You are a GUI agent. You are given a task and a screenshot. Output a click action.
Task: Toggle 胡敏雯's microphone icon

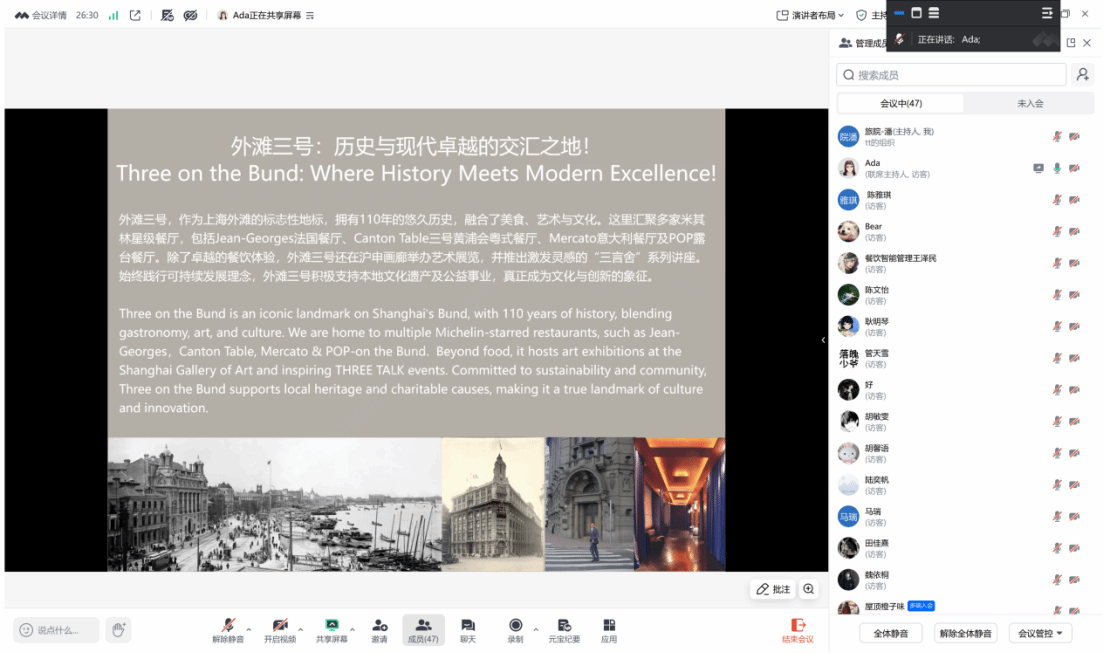[1057, 422]
